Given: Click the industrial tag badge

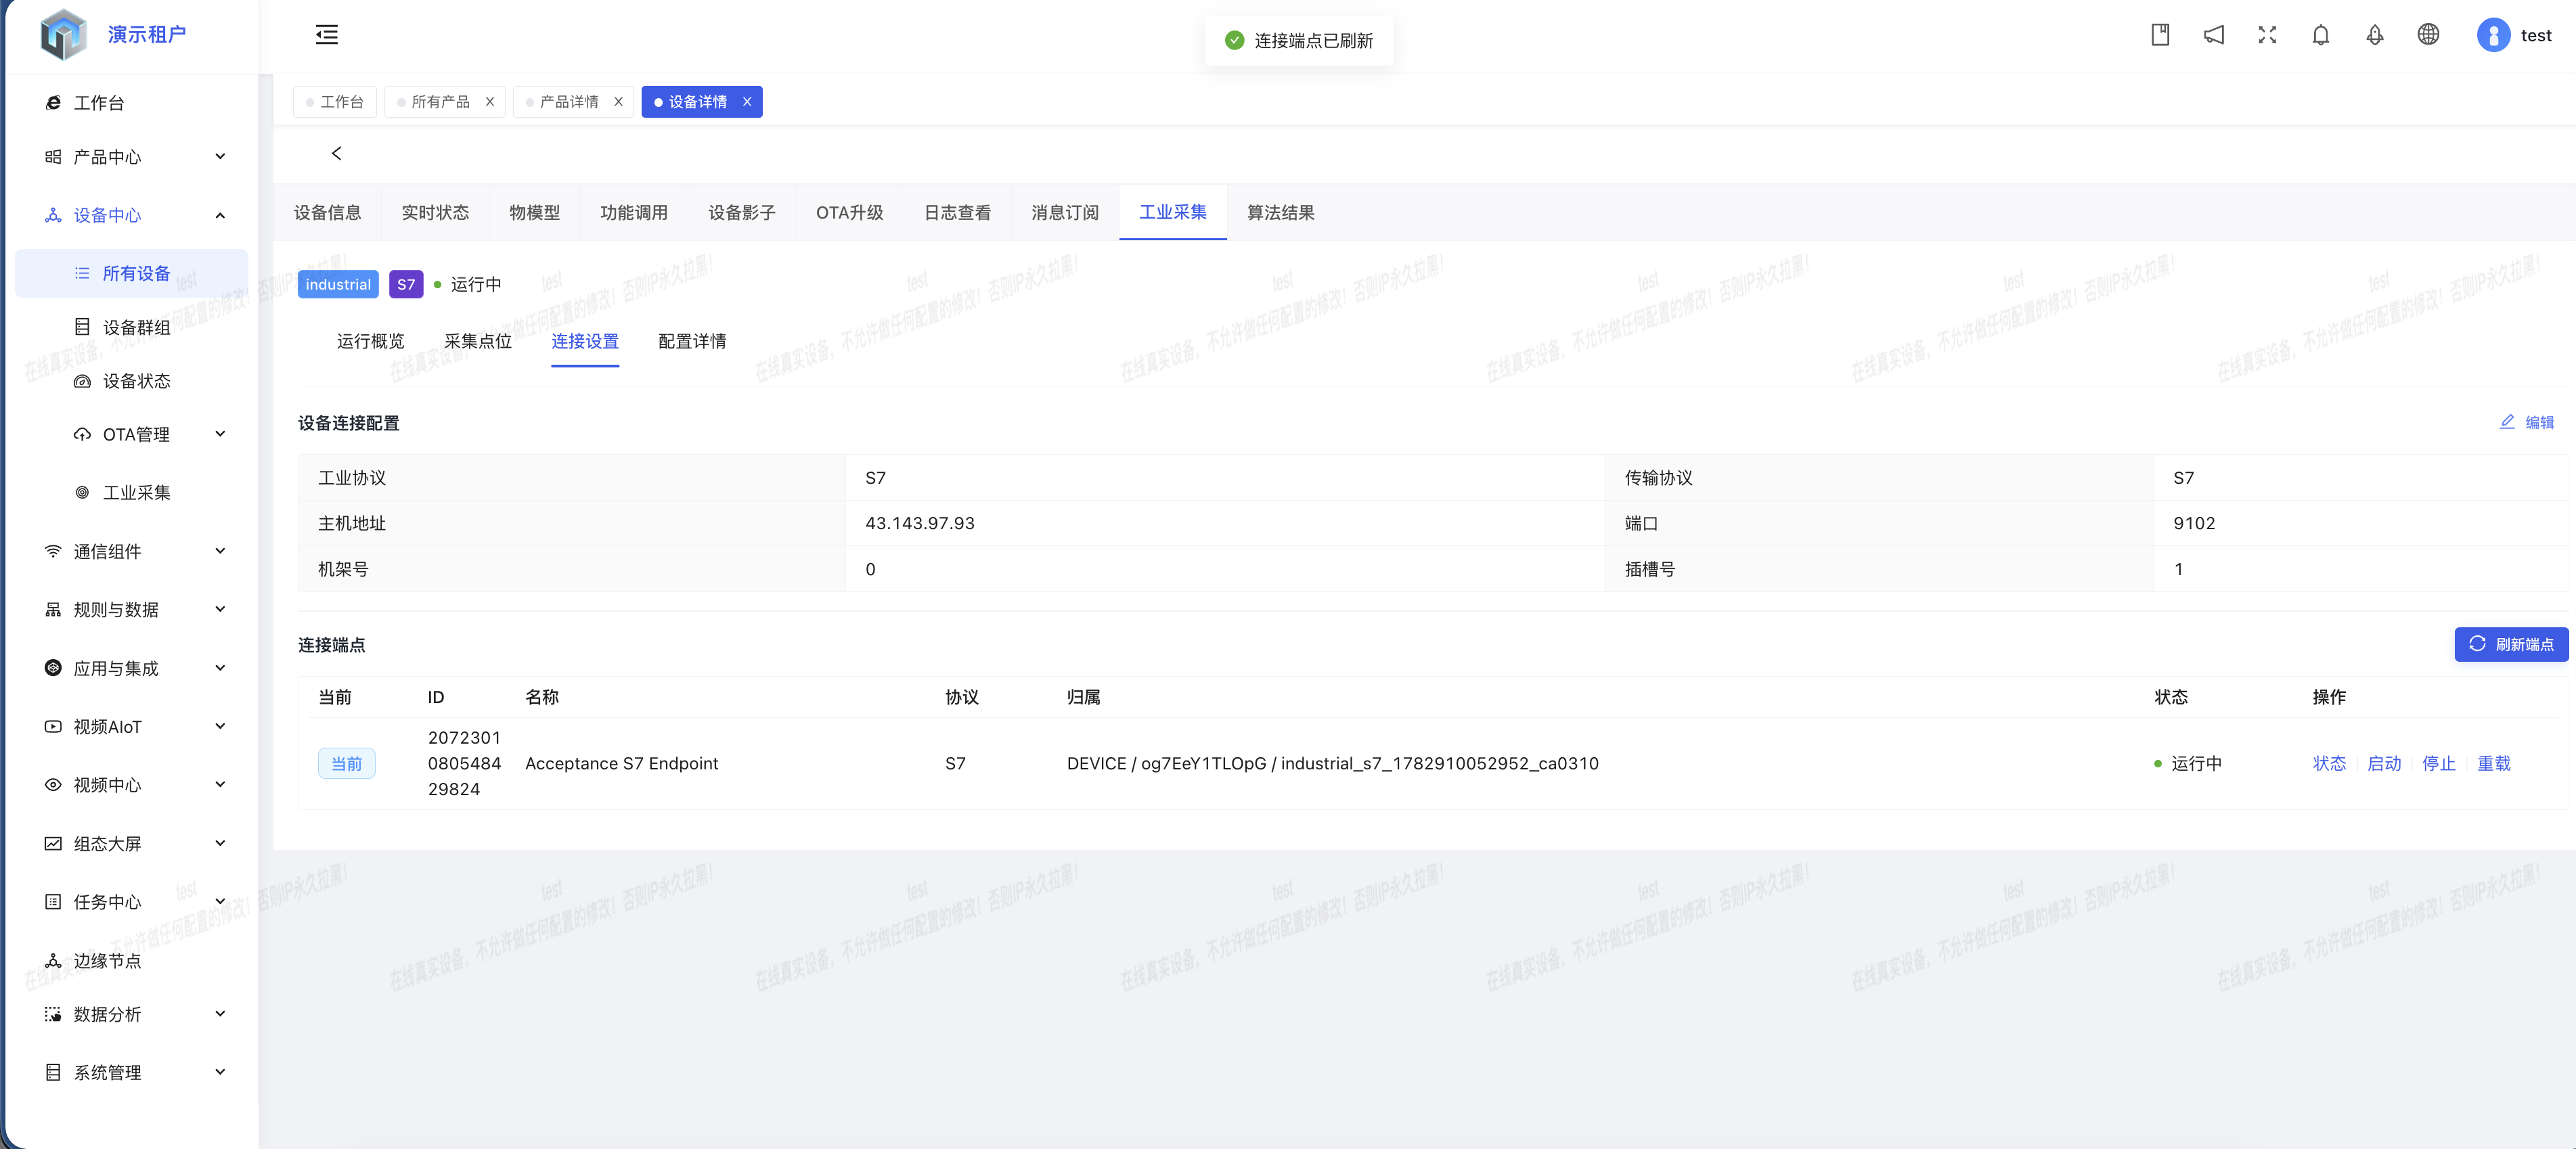Looking at the screenshot, I should 338,284.
